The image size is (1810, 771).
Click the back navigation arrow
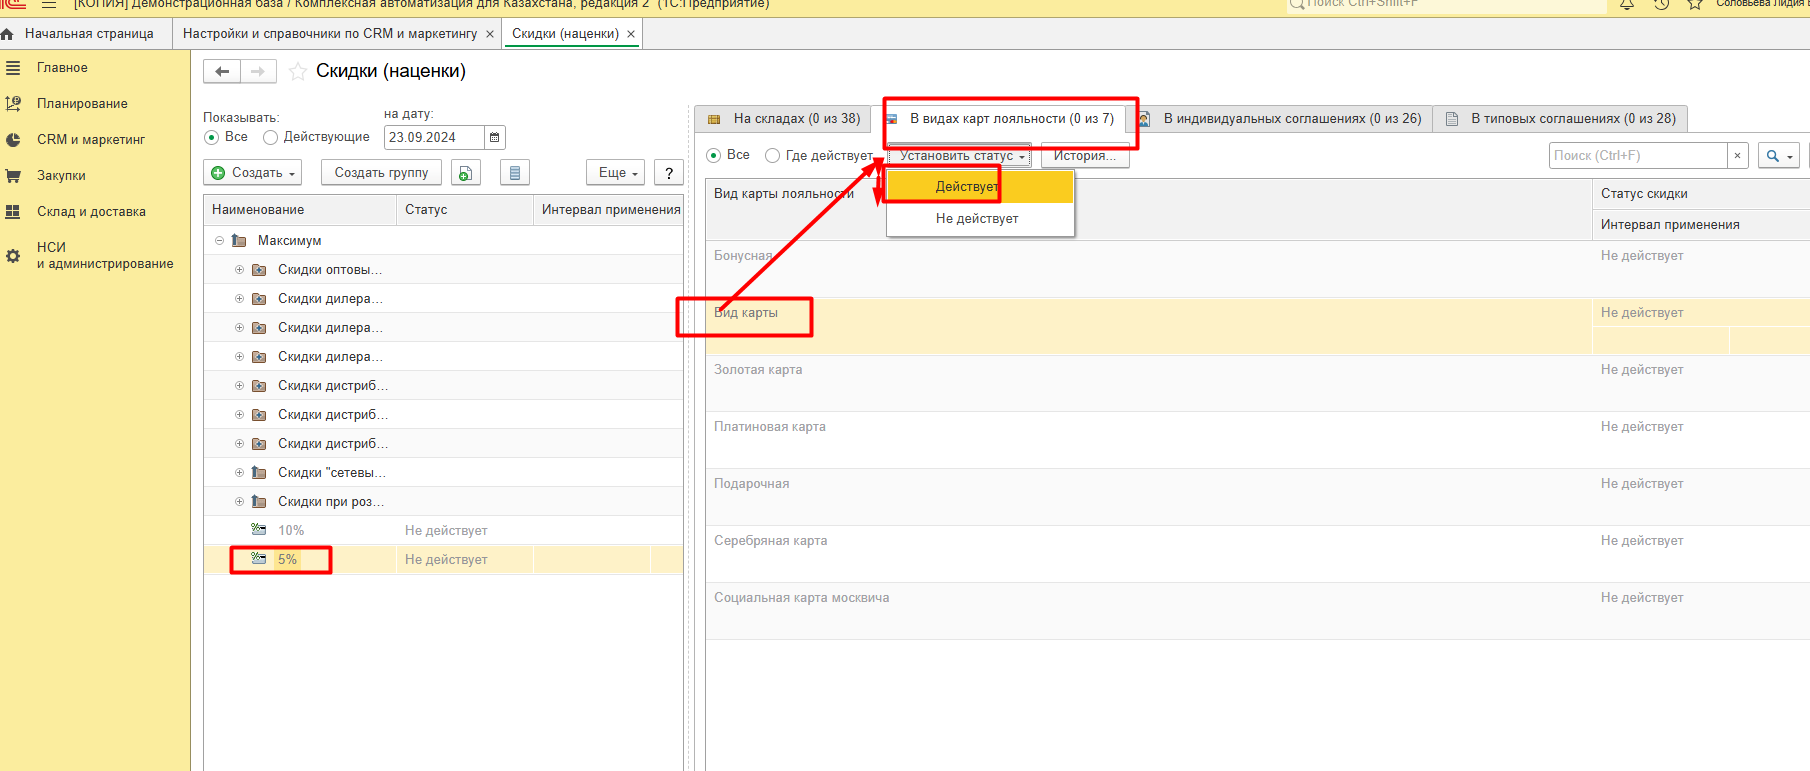(222, 71)
